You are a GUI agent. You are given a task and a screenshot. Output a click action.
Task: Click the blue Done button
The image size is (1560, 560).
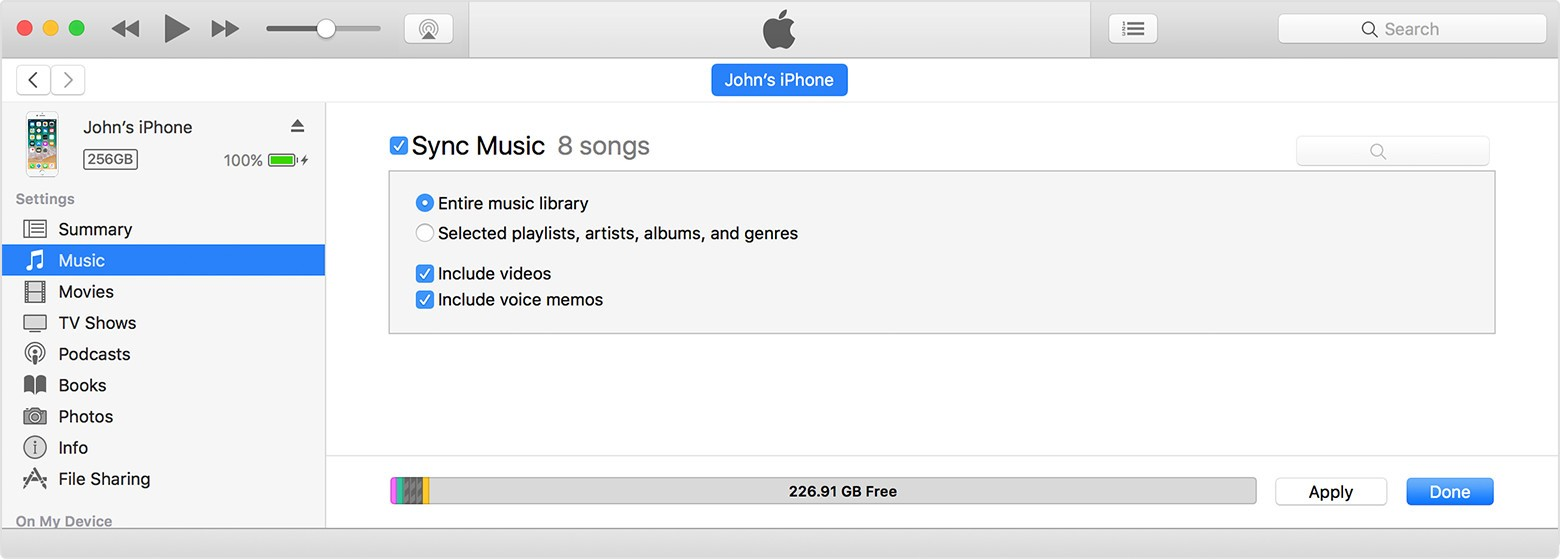(x=1449, y=492)
